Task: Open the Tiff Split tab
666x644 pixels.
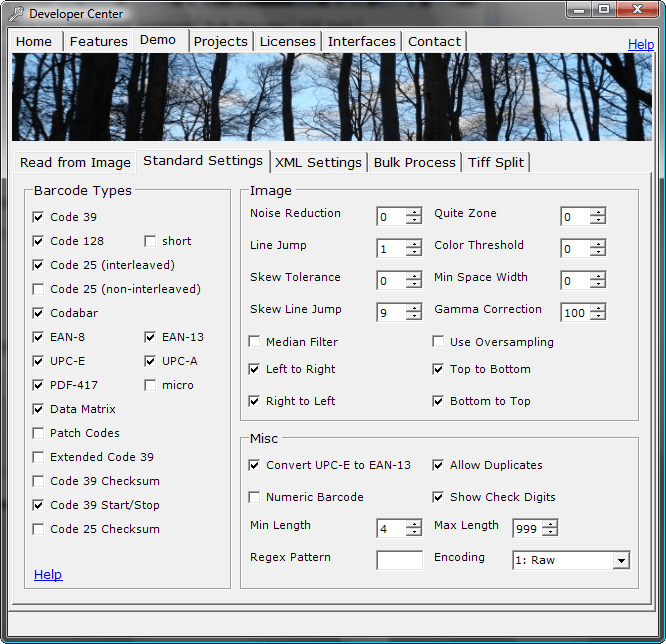Action: (x=496, y=163)
